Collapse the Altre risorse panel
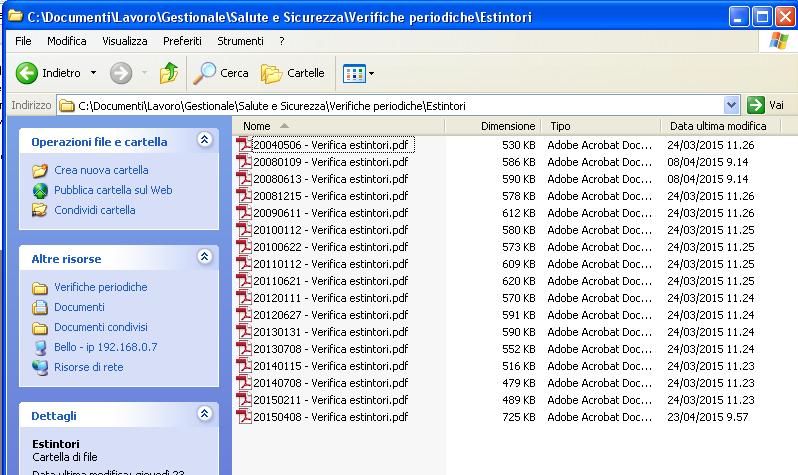This screenshot has width=798, height=475. point(205,258)
